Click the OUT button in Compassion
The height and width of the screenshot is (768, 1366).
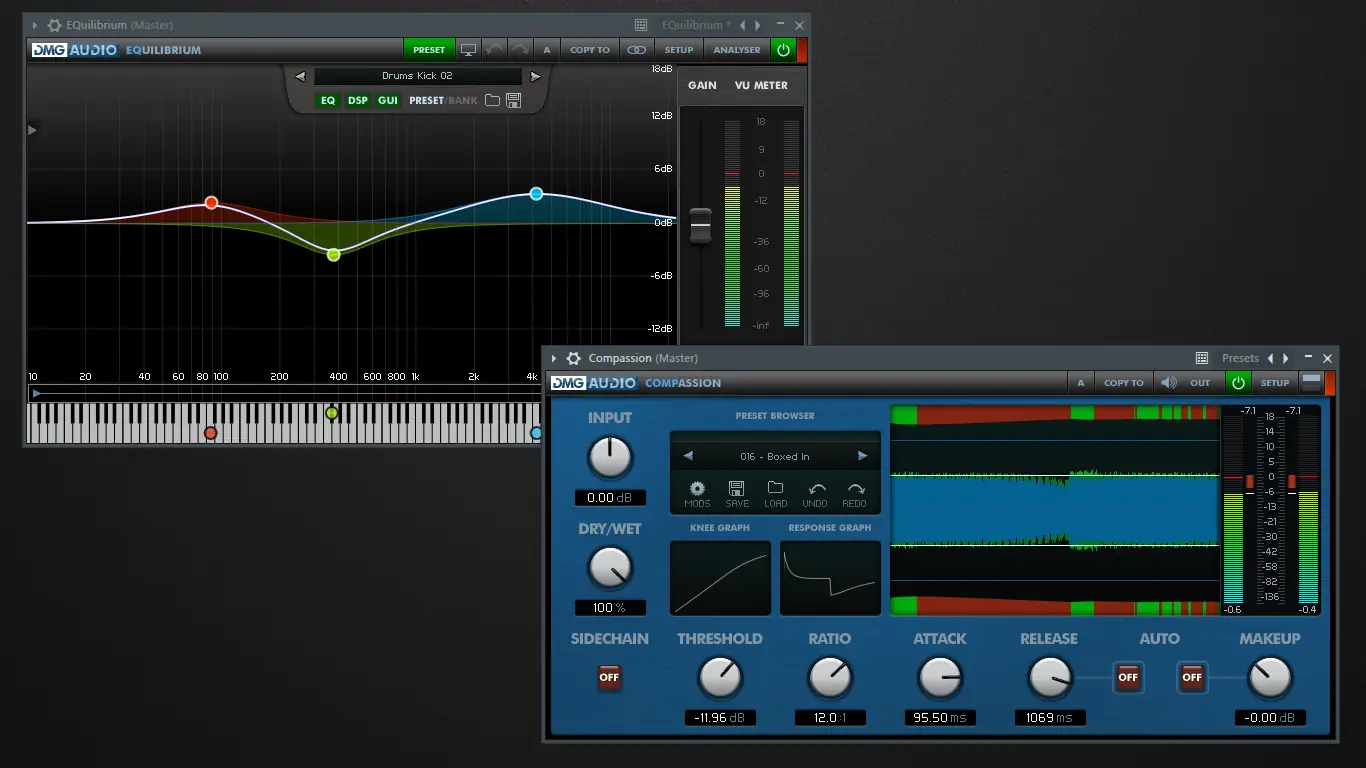[1200, 383]
